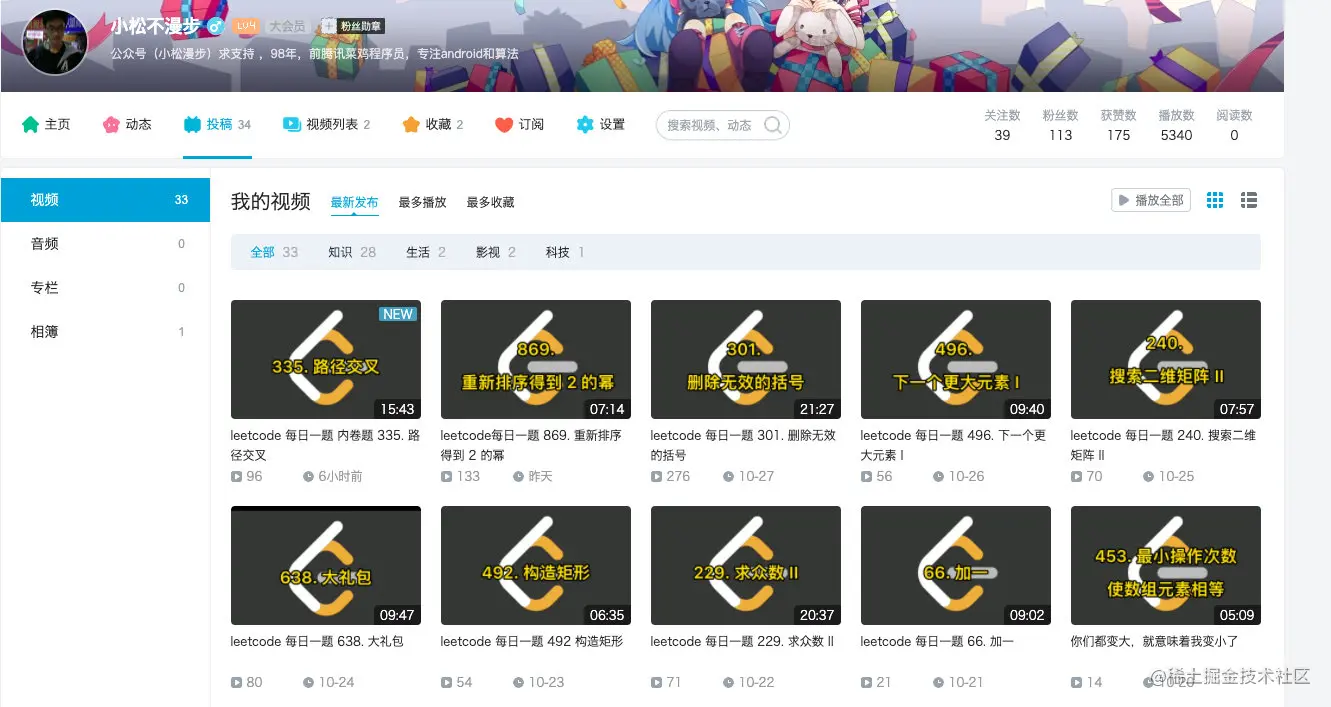
Task: Open the 301. 删除无效的括号 thumbnail
Action: (x=746, y=359)
